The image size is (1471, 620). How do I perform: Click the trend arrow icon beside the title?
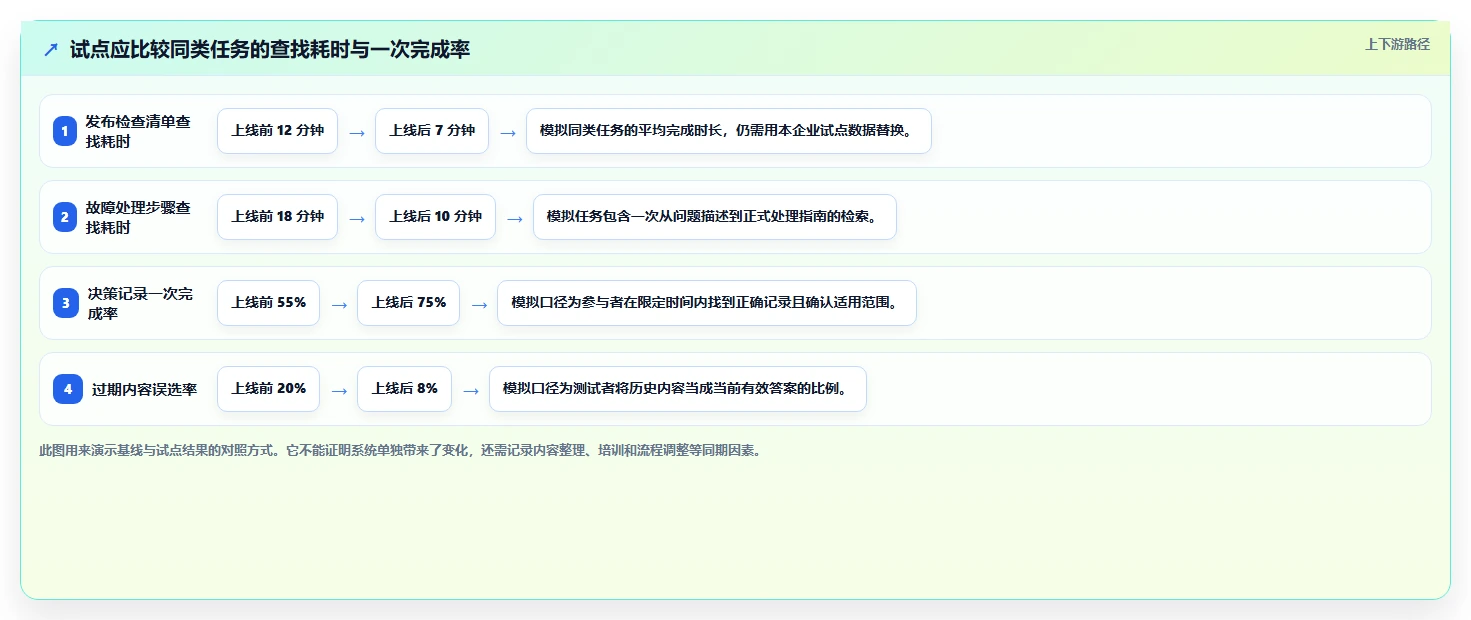pyautogui.click(x=51, y=49)
